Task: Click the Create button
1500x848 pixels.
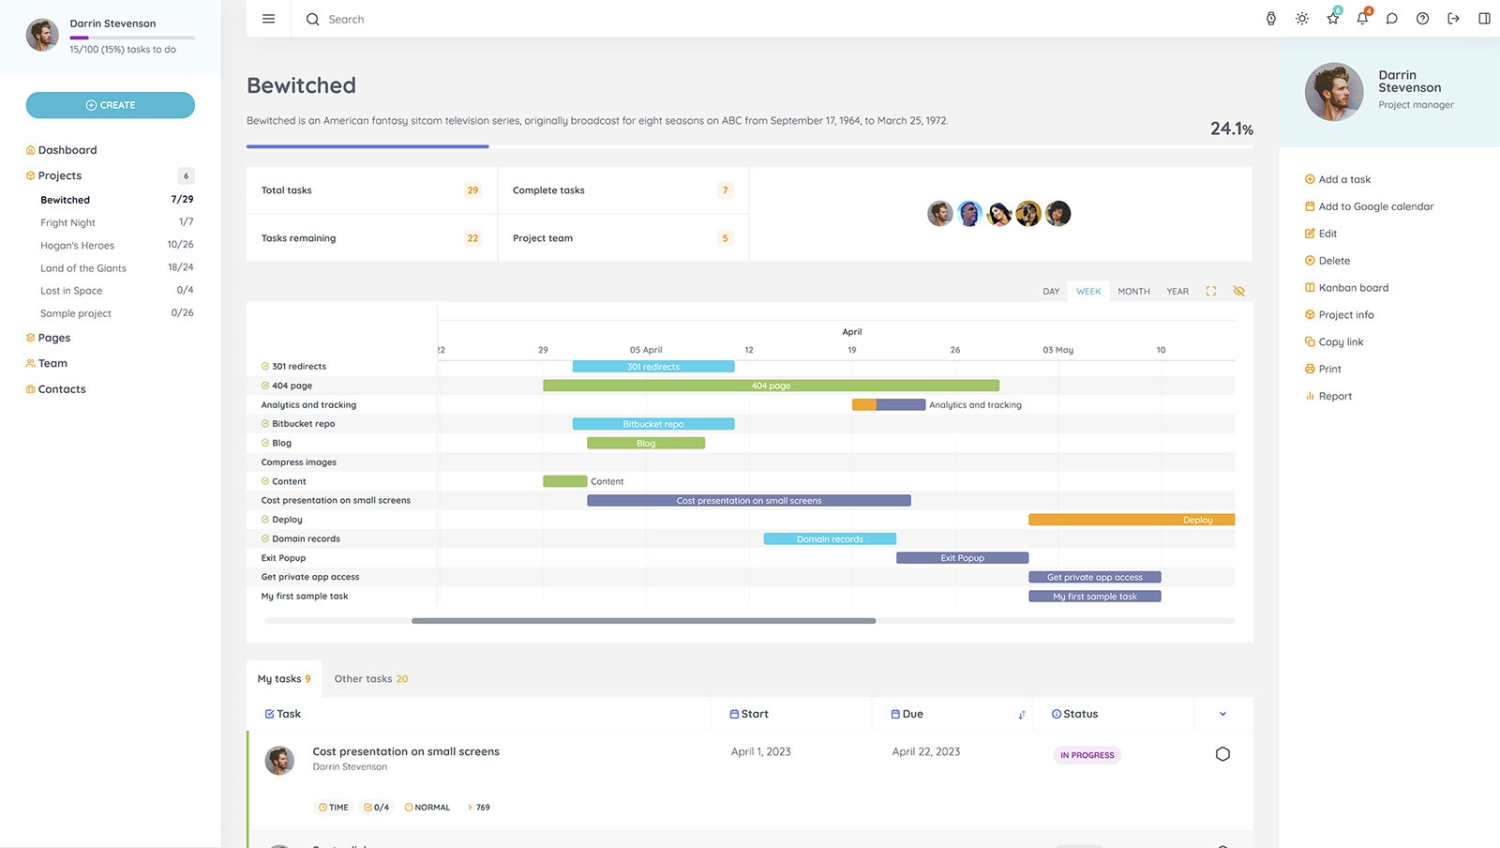Action: tap(110, 105)
